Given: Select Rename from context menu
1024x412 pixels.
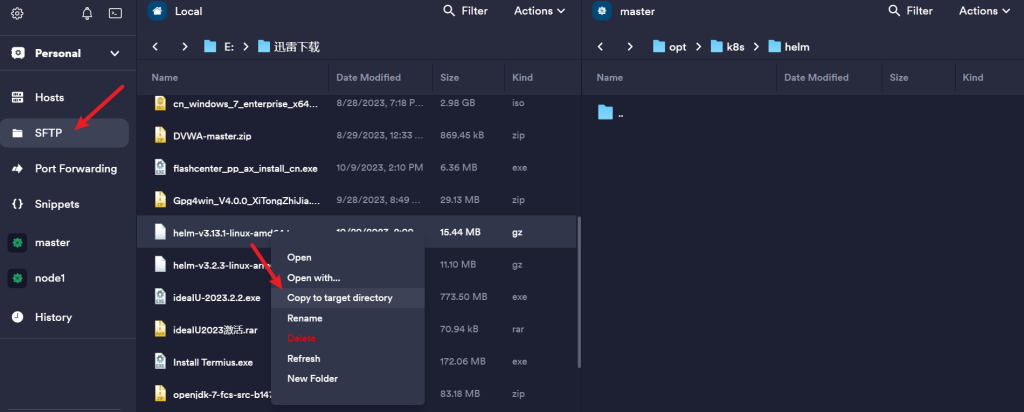Looking at the screenshot, I should pos(304,318).
